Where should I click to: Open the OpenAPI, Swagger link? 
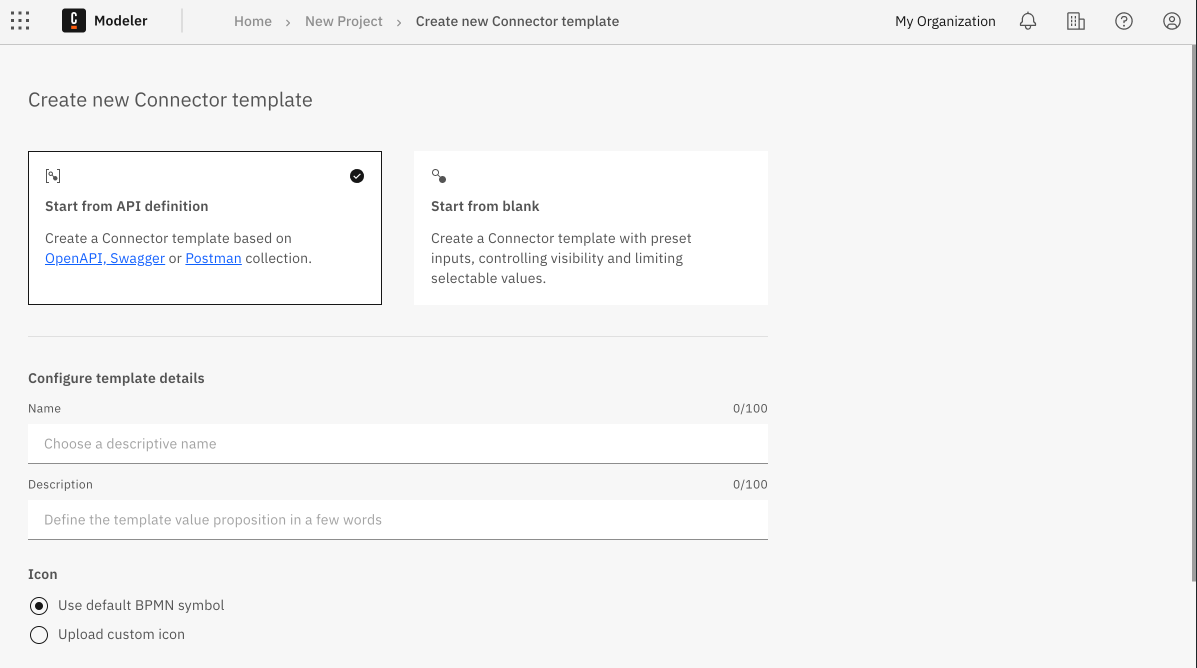point(104,258)
